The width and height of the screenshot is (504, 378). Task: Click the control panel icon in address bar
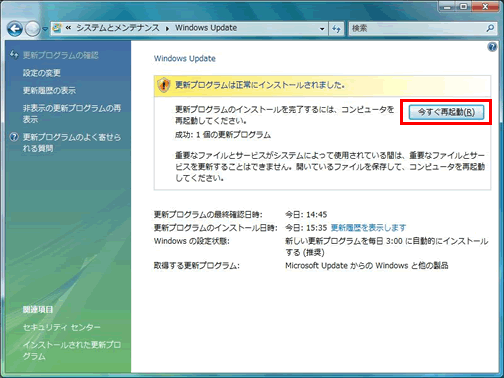pyautogui.click(x=57, y=28)
